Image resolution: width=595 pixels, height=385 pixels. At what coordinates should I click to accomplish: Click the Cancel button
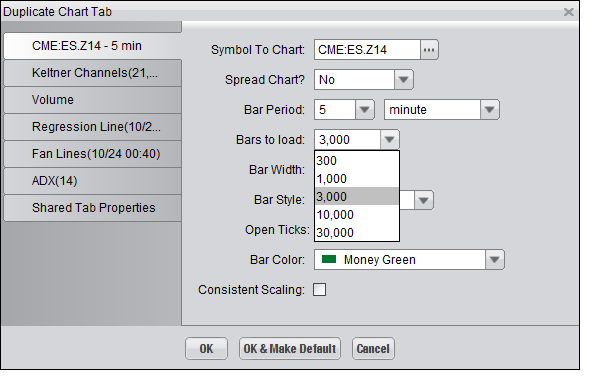(373, 349)
